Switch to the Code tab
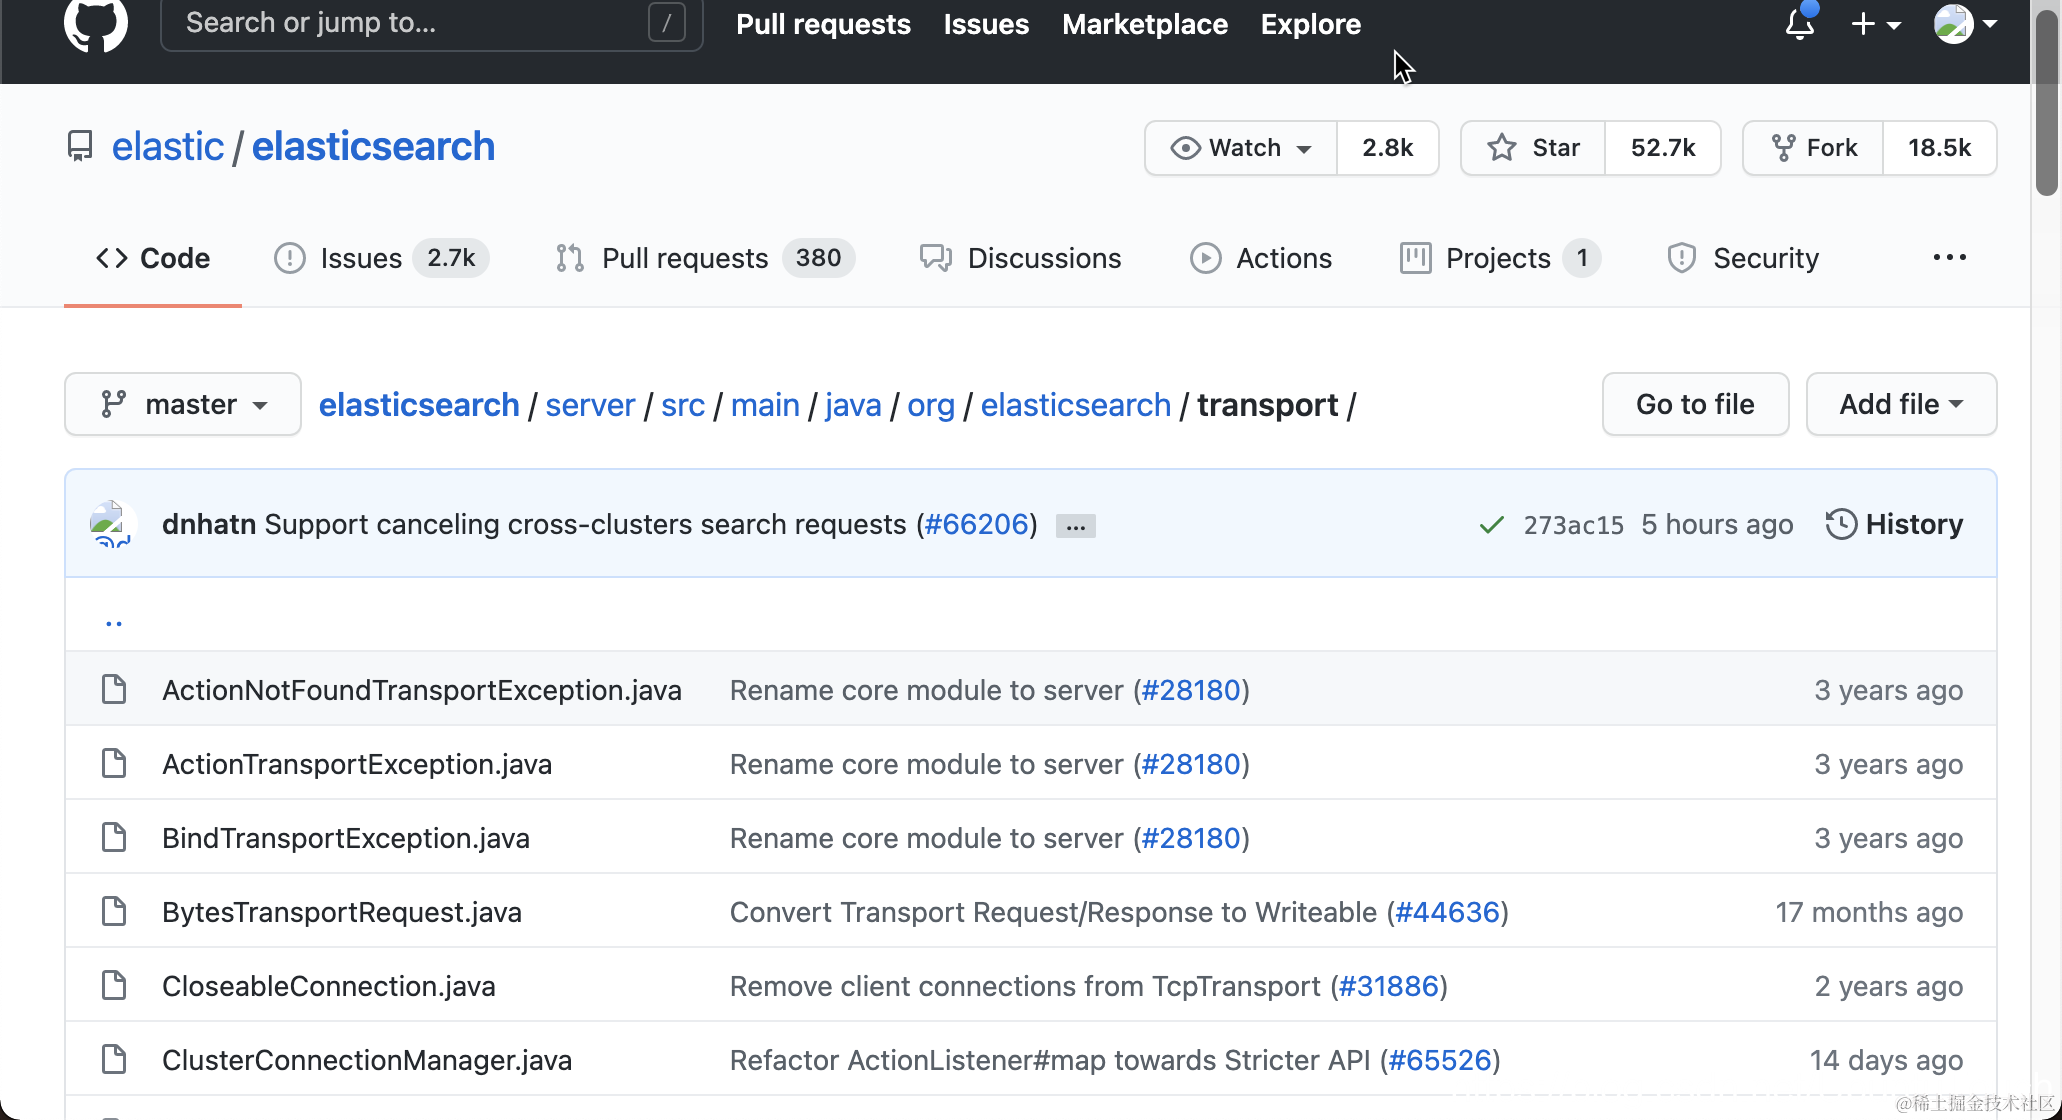This screenshot has height=1120, width=2062. click(x=153, y=258)
